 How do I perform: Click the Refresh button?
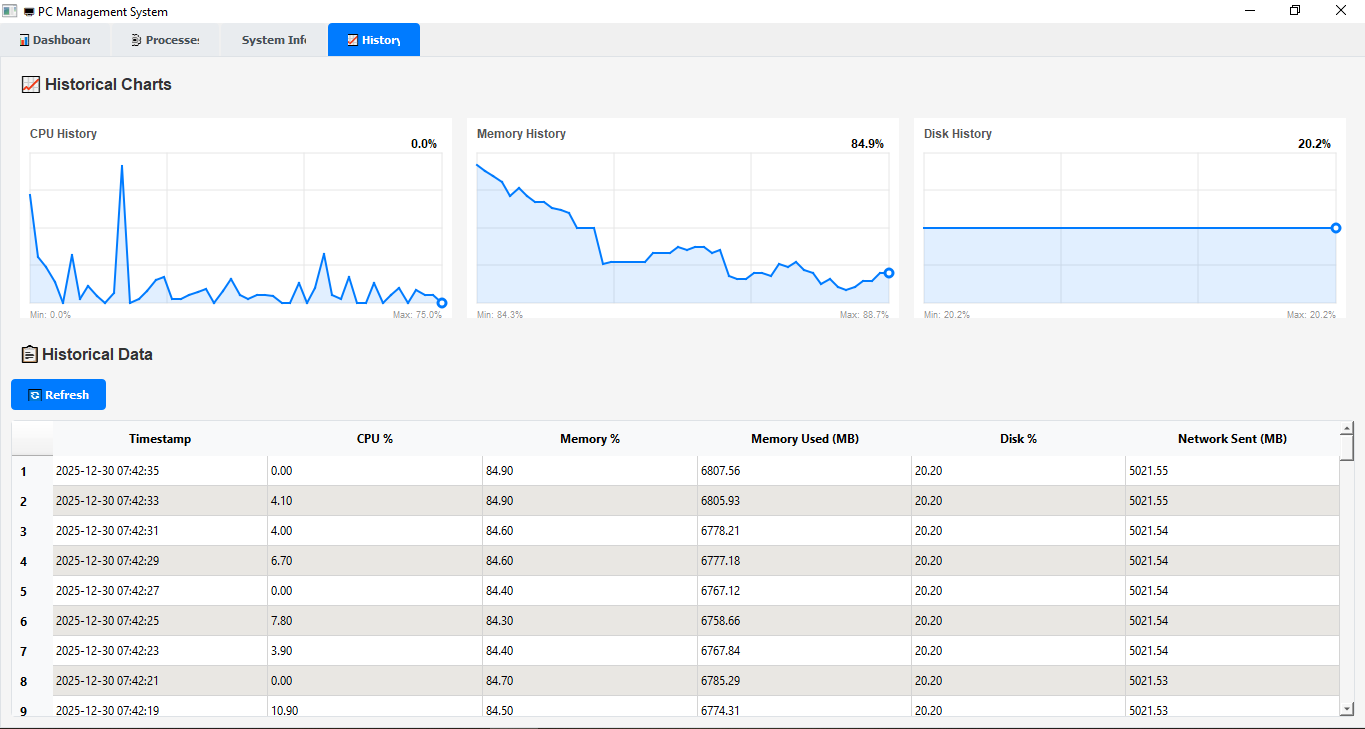[58, 395]
